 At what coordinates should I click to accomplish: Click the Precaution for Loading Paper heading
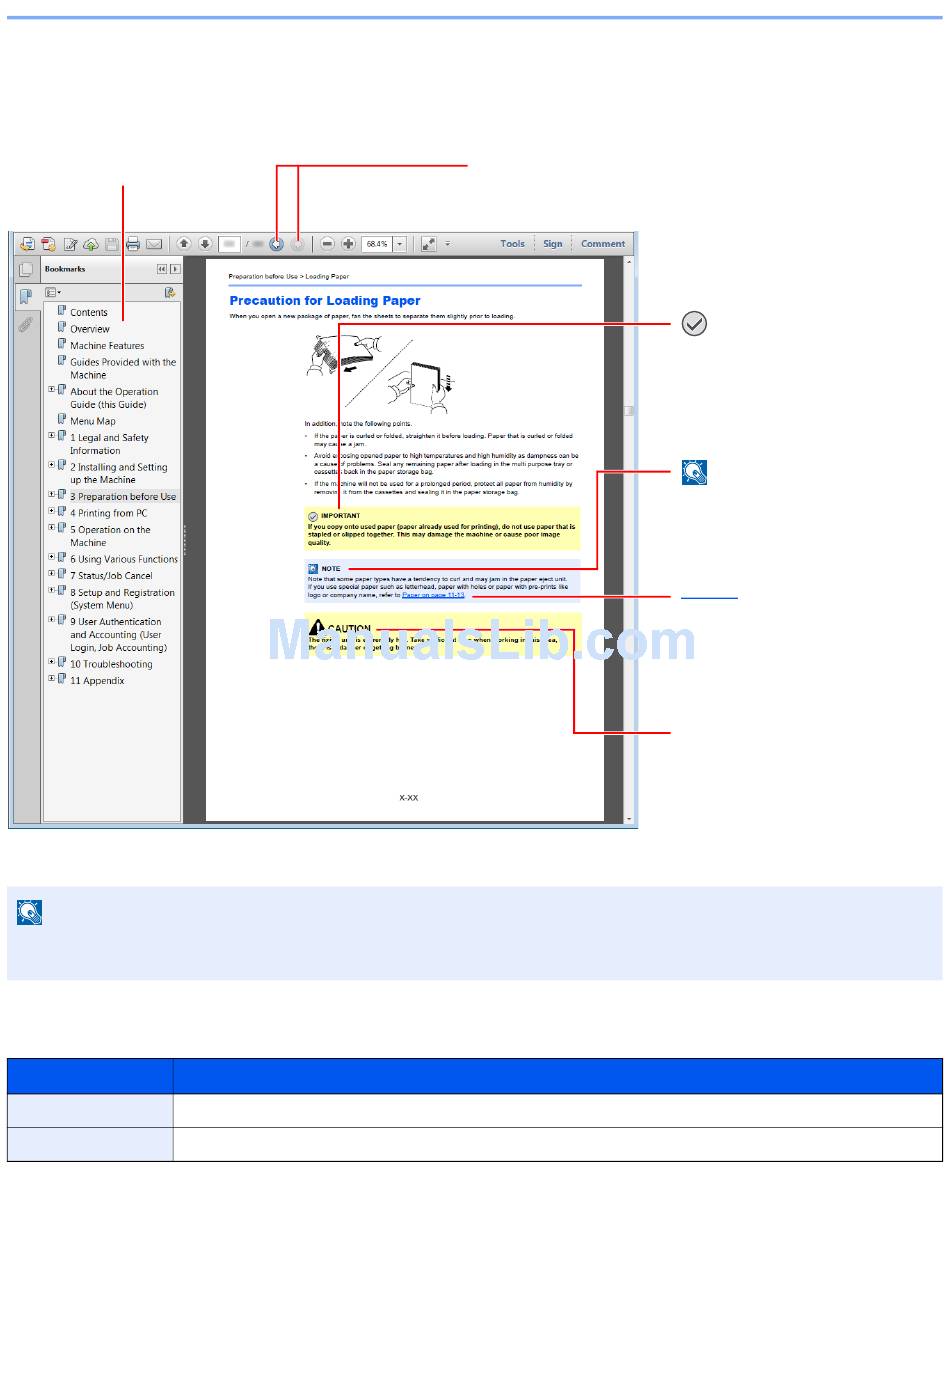pos(325,301)
